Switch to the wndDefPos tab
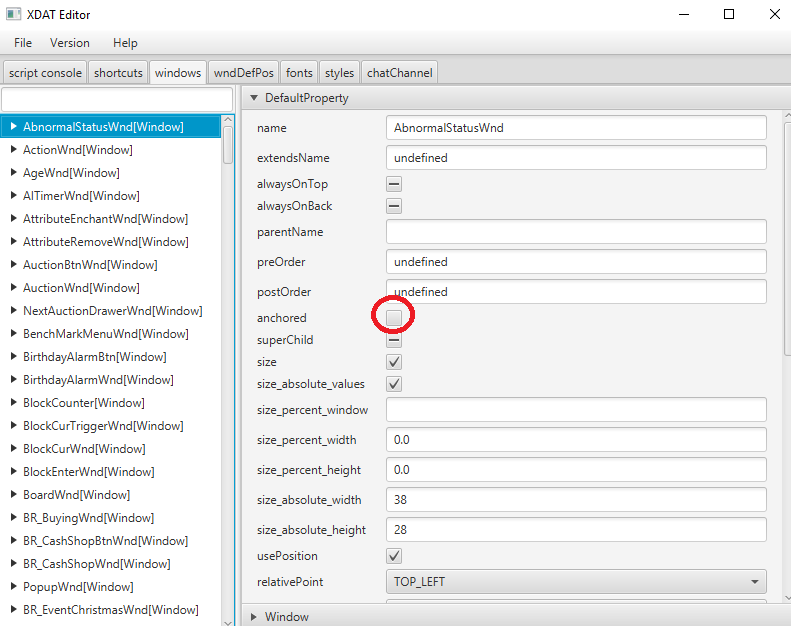 [x=244, y=73]
